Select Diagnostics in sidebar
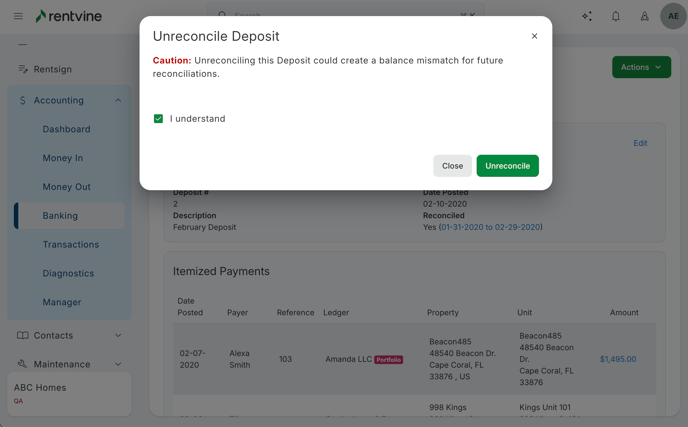Image resolution: width=688 pixels, height=427 pixels. 68,273
